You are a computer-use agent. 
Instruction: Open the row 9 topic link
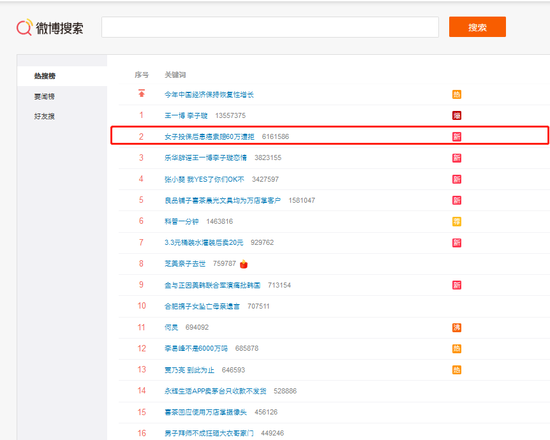click(x=212, y=285)
